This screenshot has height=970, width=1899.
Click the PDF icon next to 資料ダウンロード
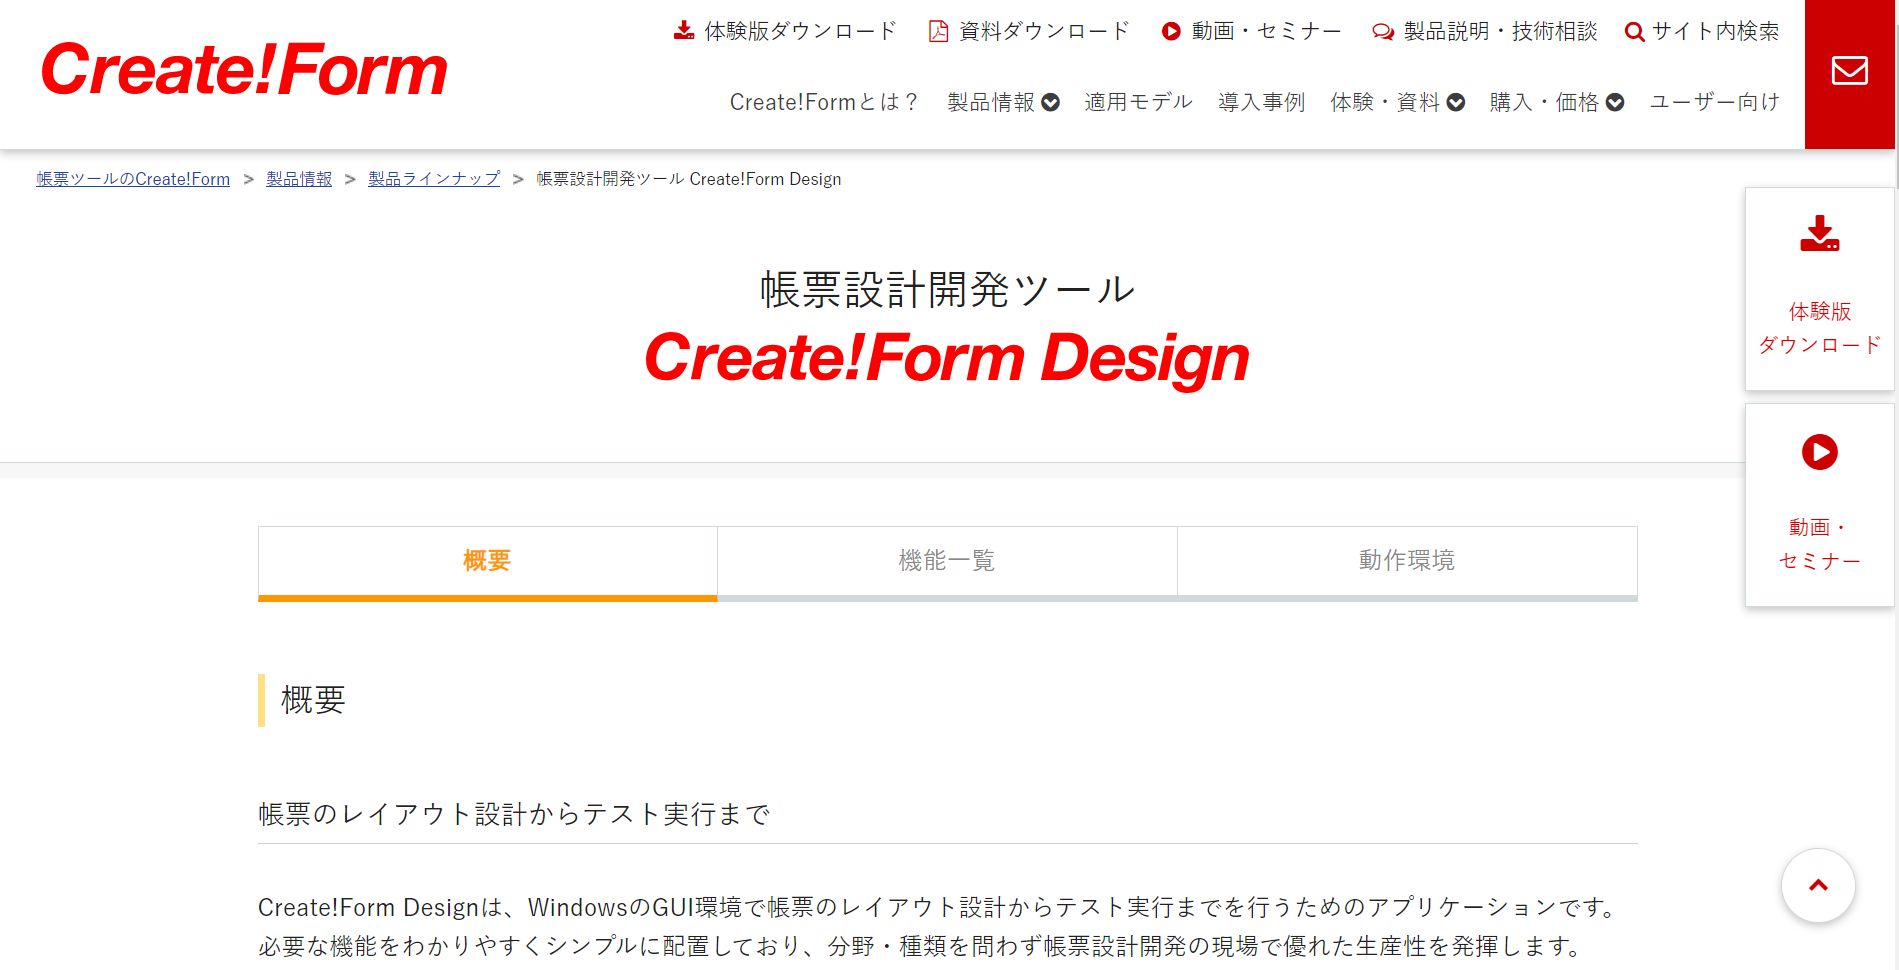click(x=938, y=30)
